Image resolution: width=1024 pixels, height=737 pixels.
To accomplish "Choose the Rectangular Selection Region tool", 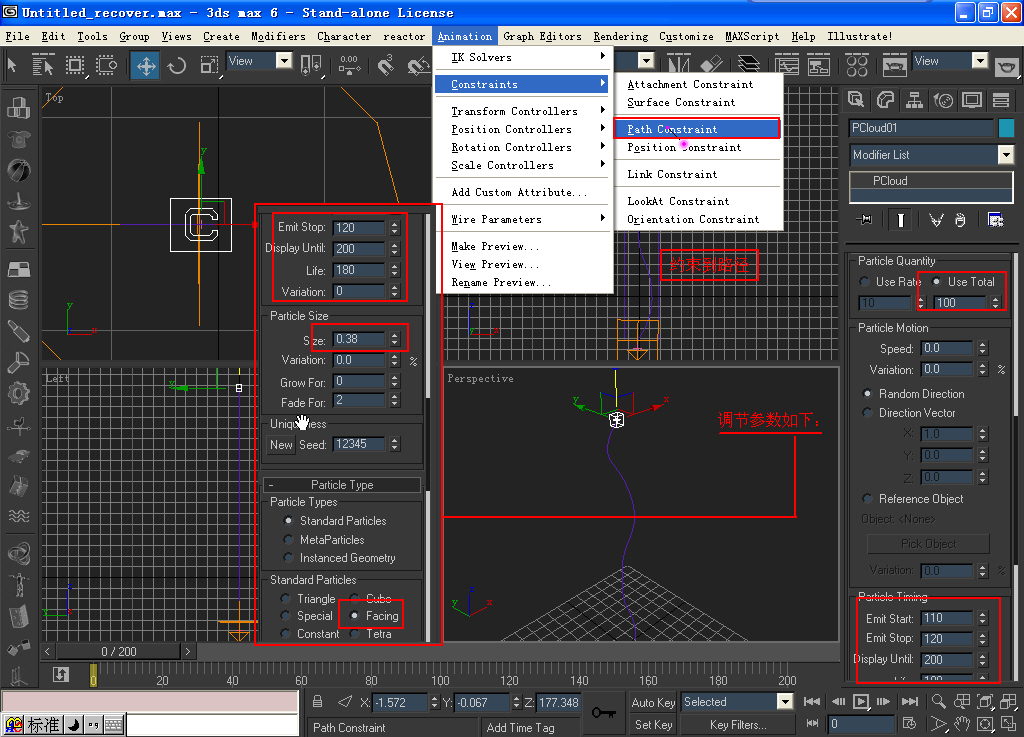I will pyautogui.click(x=75, y=65).
